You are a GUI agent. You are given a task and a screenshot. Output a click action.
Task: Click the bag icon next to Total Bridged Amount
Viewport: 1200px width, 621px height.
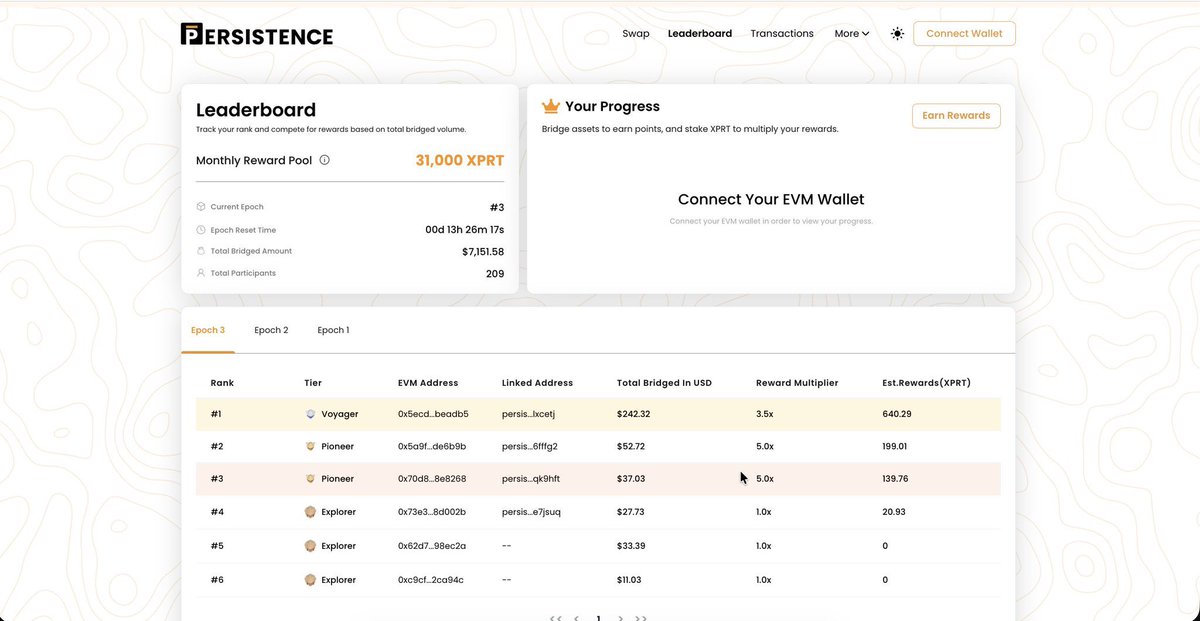201,251
